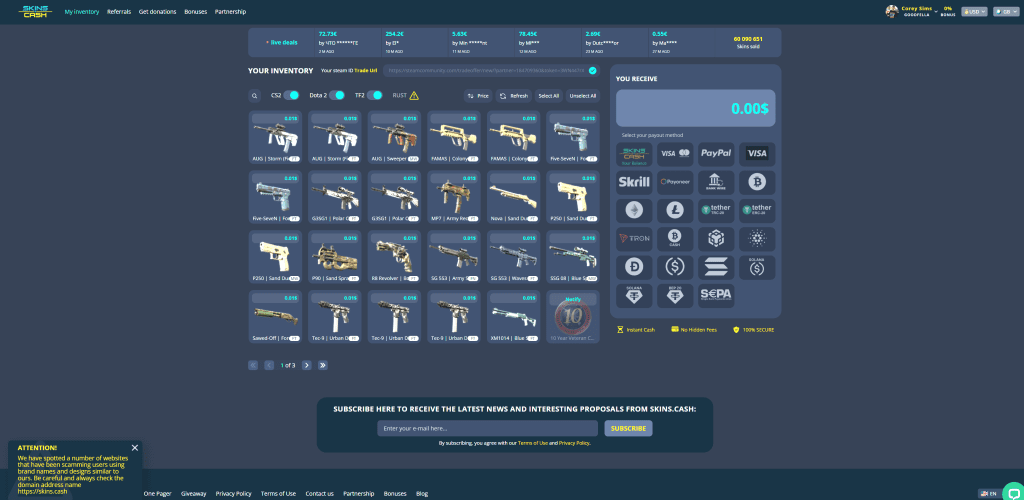Screen dimensions: 1024x500
Task: Select the Payoneer payout option
Action: pos(675,182)
